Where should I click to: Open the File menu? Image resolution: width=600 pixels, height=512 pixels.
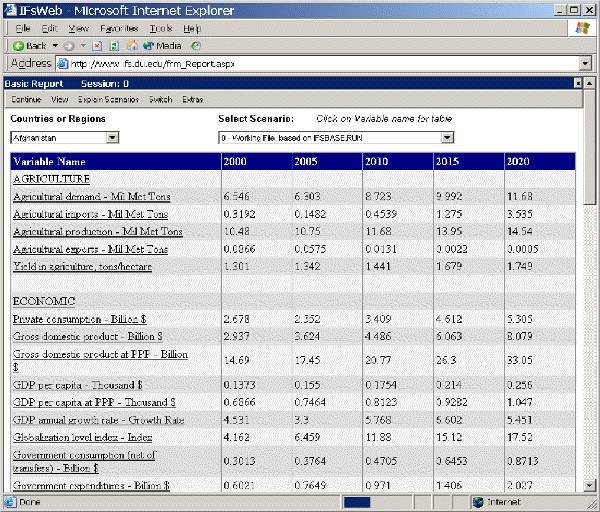(x=23, y=28)
